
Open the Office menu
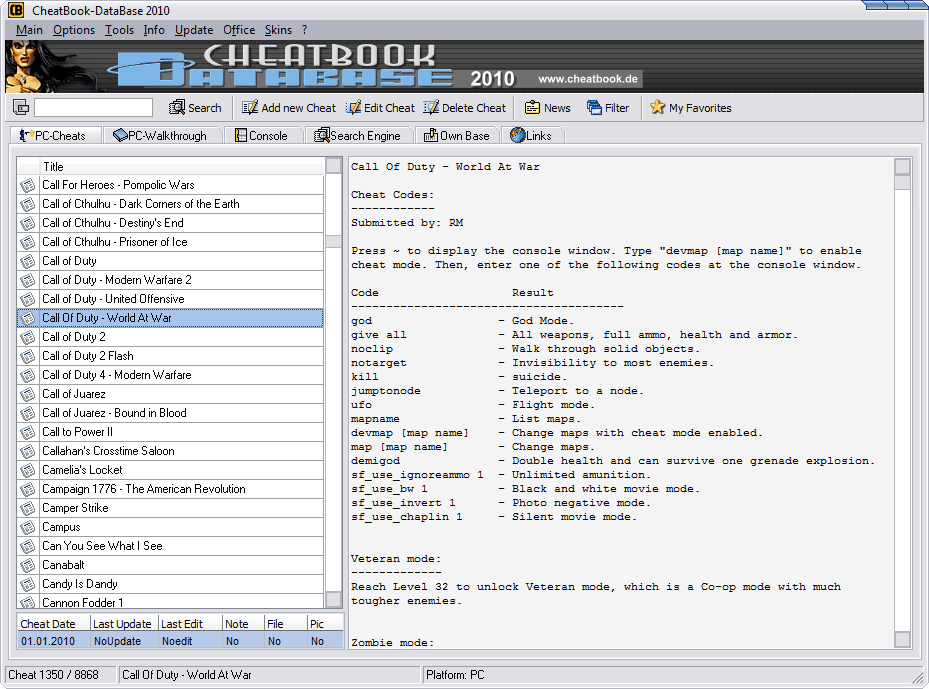(239, 30)
